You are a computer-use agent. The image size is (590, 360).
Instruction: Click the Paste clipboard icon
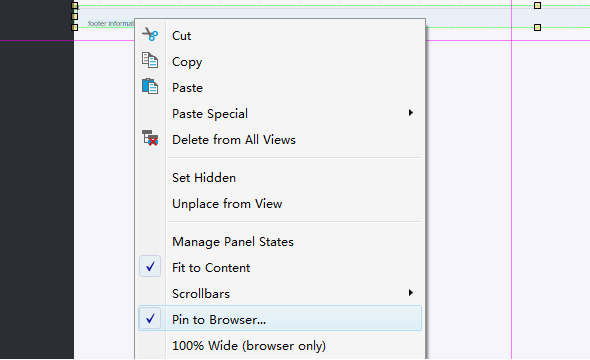[x=150, y=86]
